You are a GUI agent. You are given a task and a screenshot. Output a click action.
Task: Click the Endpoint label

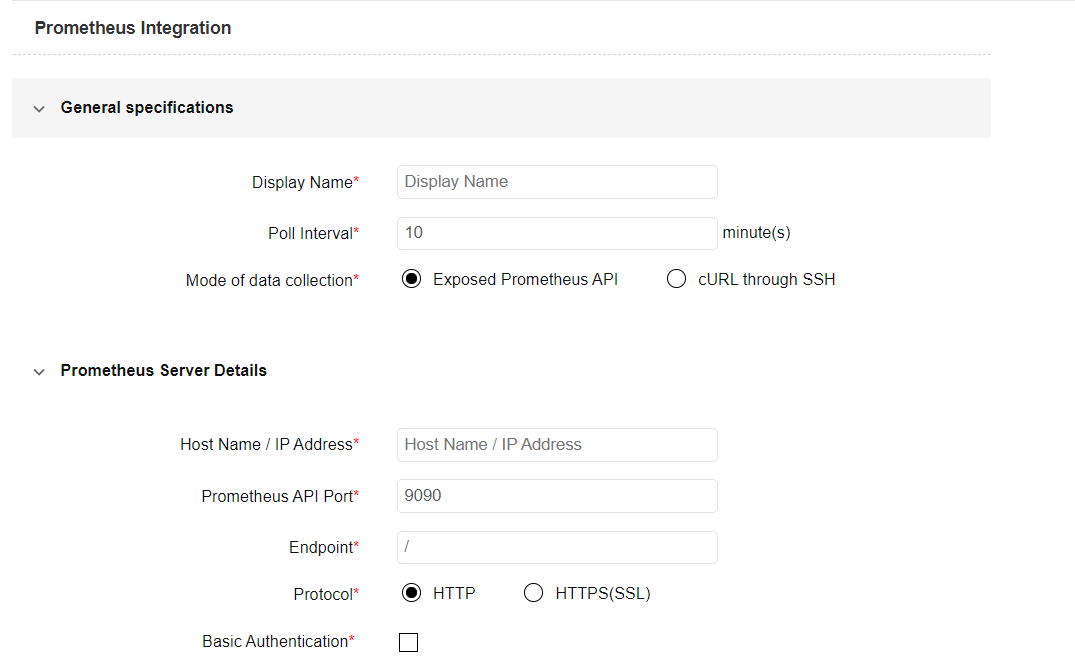[319, 547]
